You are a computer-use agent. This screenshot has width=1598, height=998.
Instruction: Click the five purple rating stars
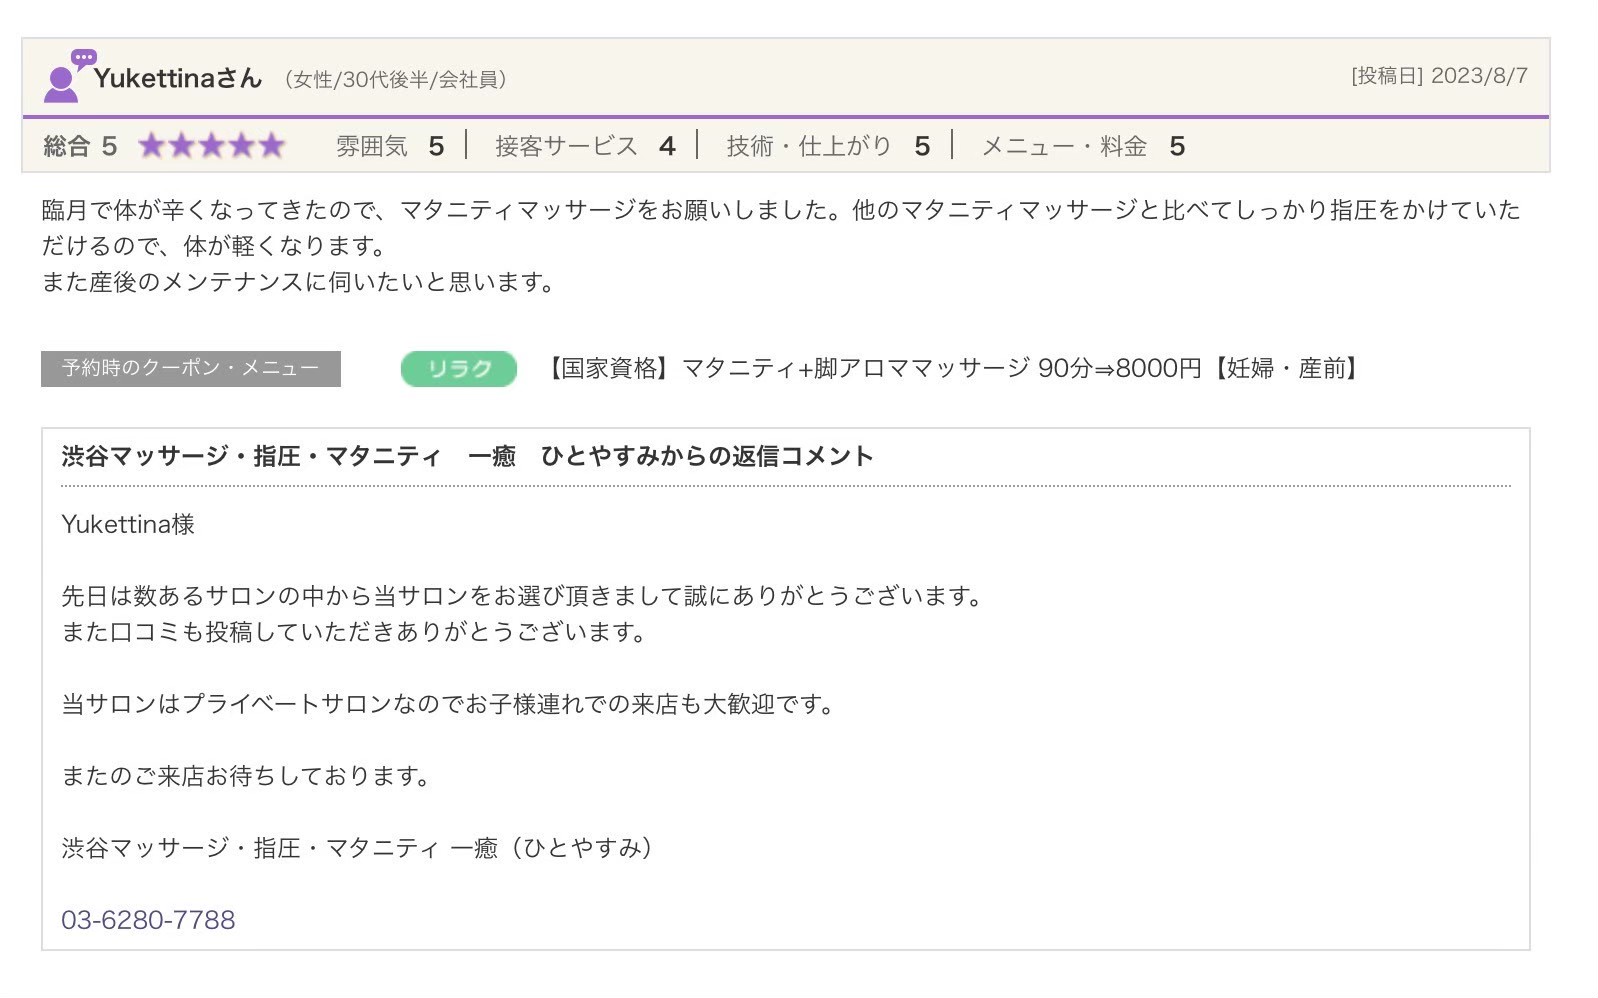pos(212,146)
